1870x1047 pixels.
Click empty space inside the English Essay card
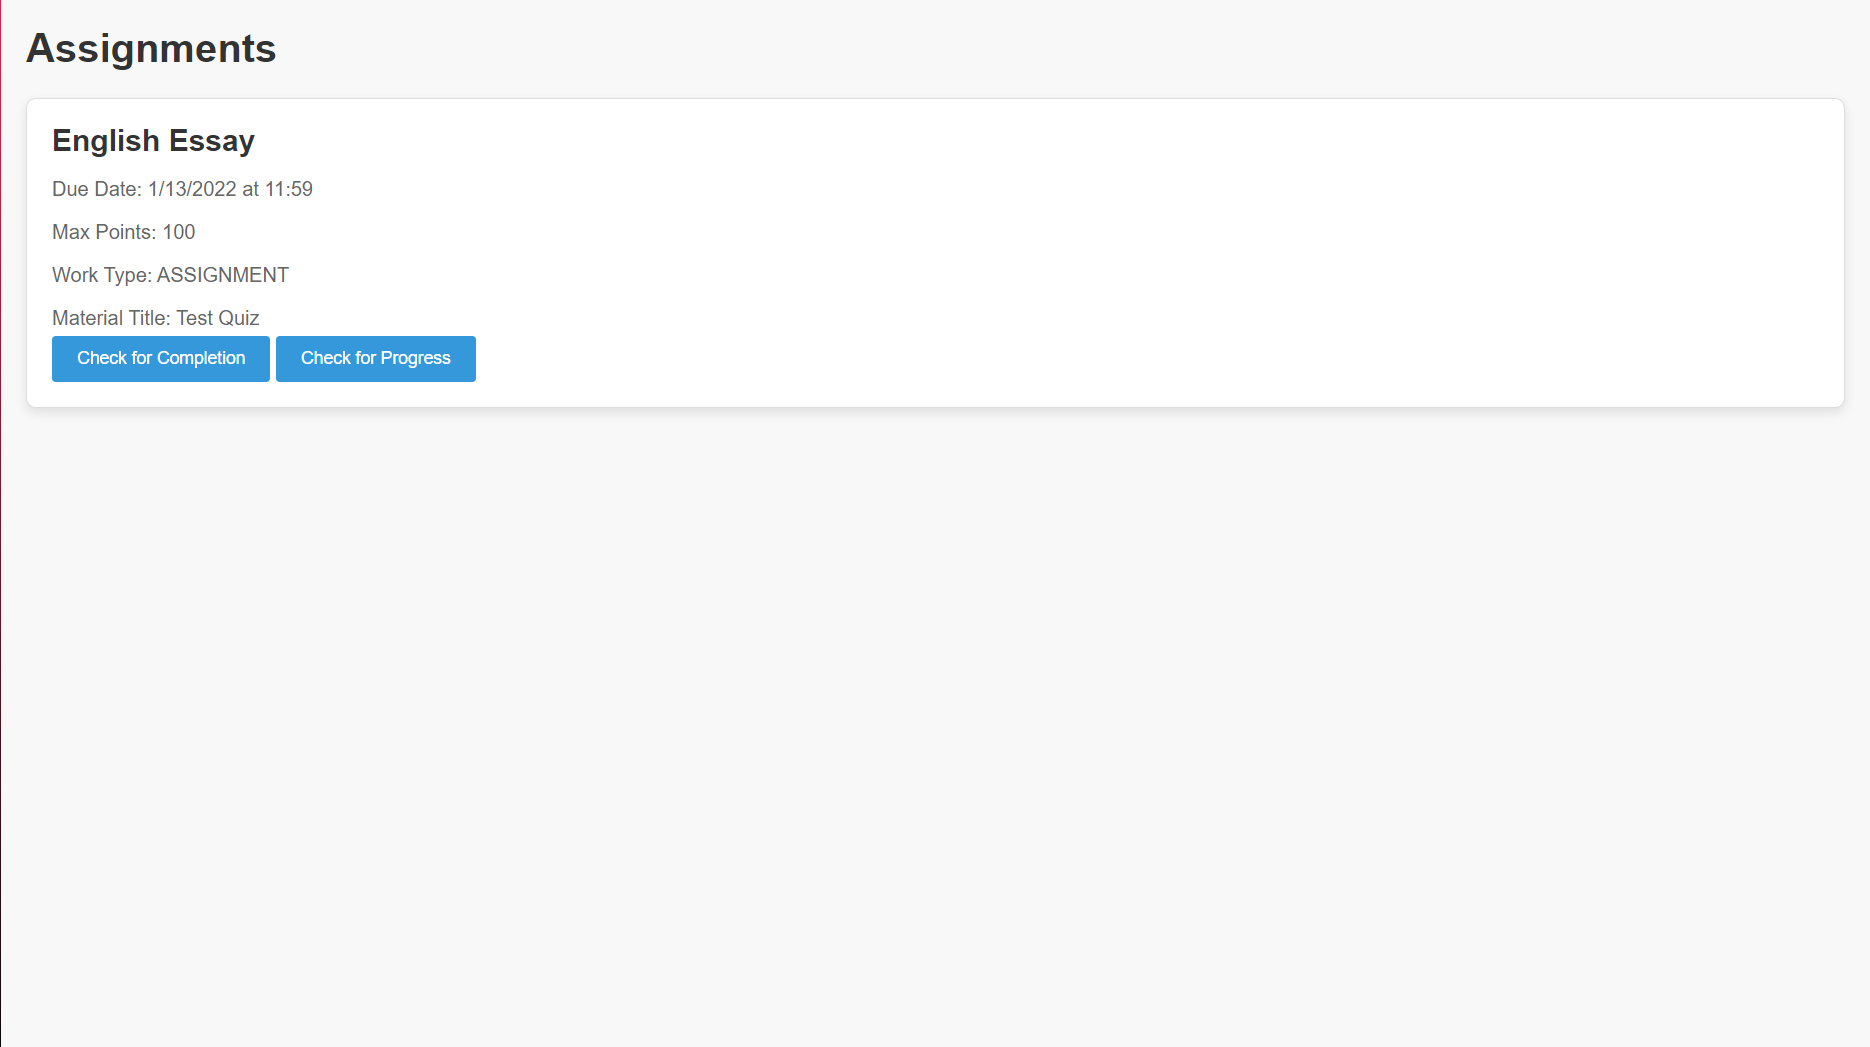click(1100, 250)
